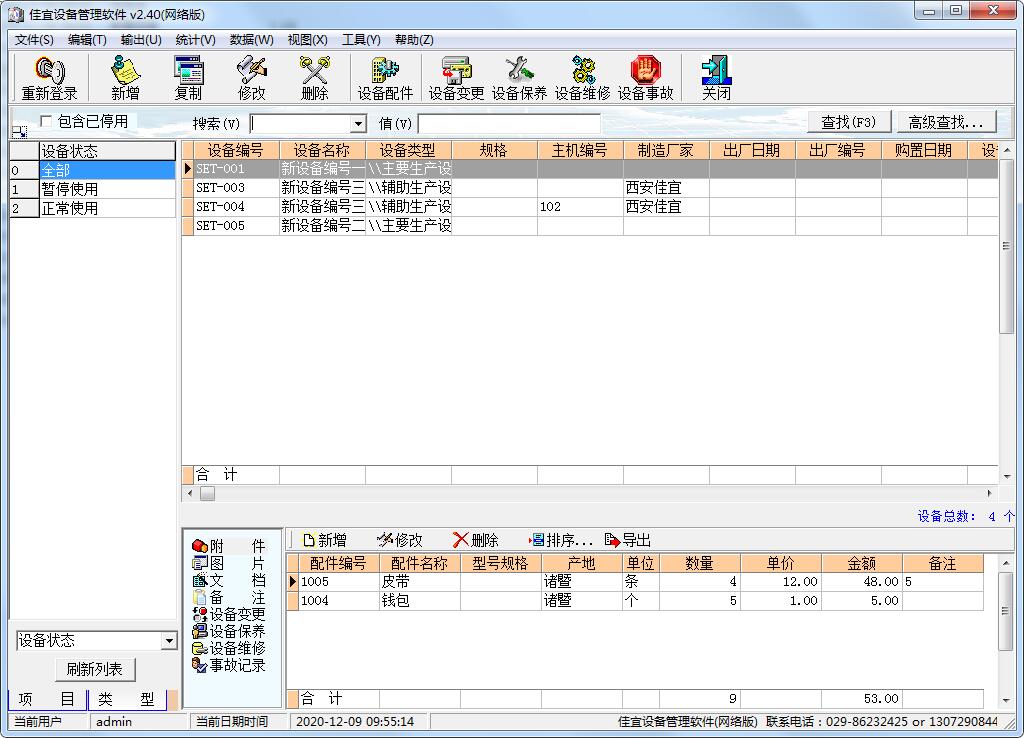Click the 主机编号 cell with value 102
This screenshot has width=1024, height=738.
point(580,206)
